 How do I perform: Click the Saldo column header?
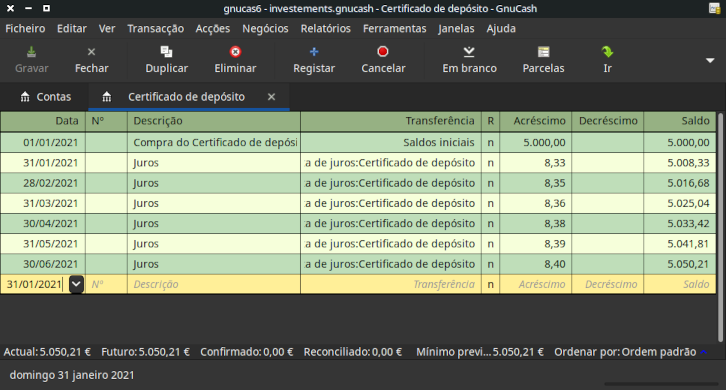[x=680, y=121]
